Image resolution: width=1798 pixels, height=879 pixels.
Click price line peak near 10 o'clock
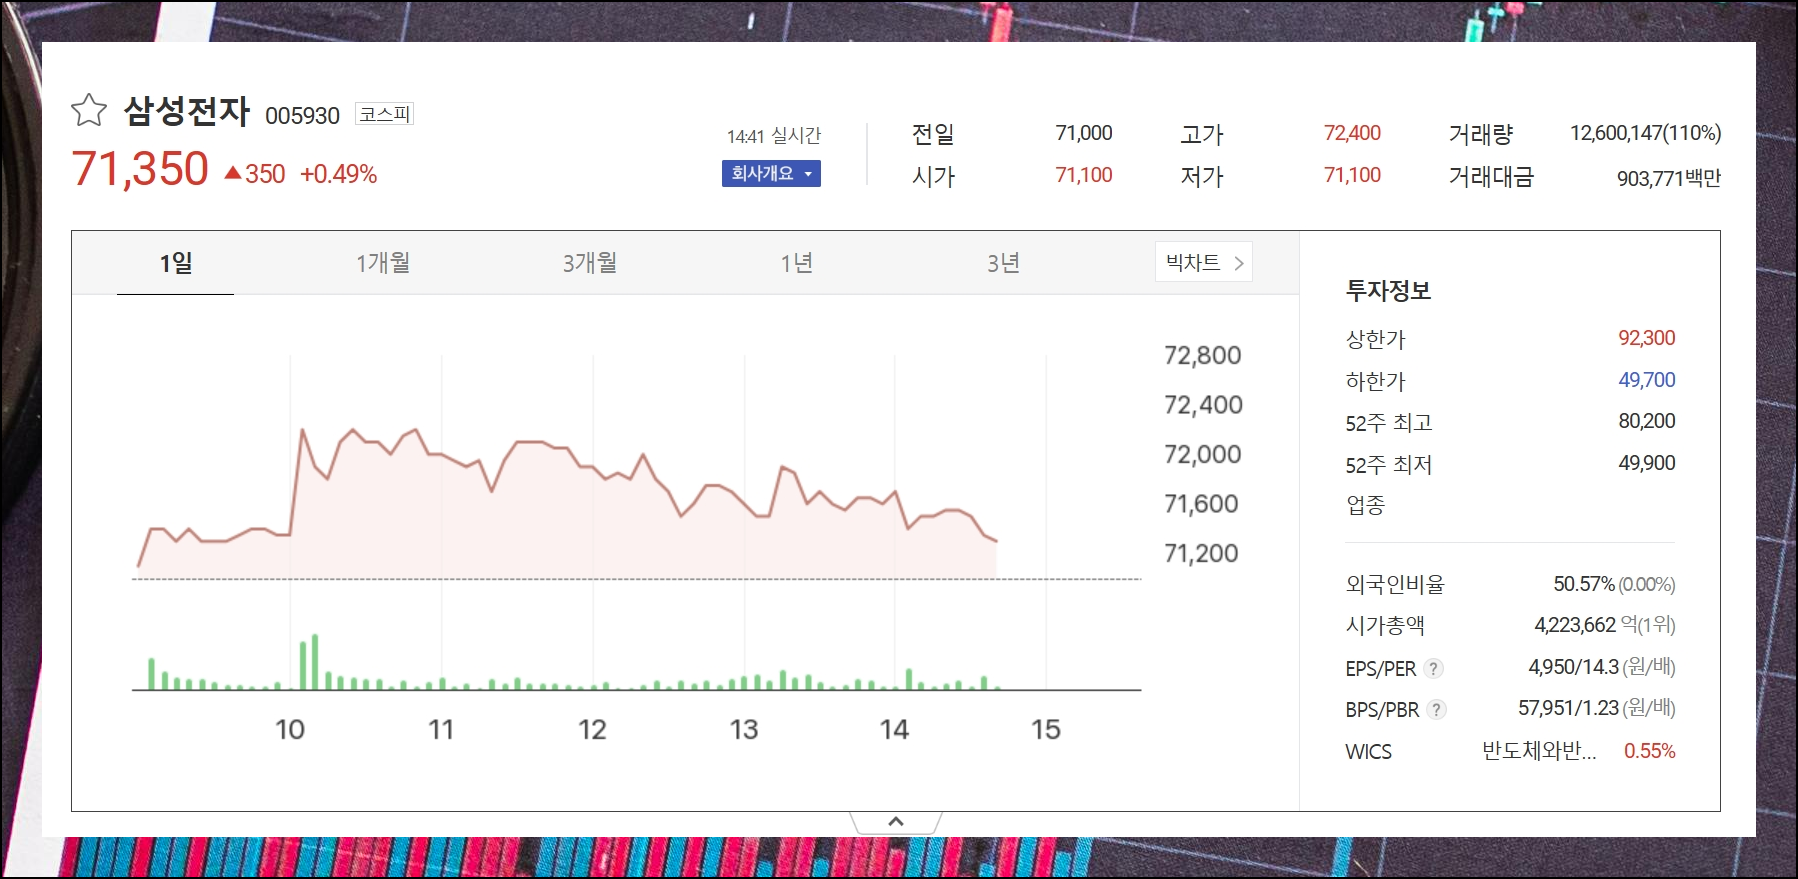[302, 430]
